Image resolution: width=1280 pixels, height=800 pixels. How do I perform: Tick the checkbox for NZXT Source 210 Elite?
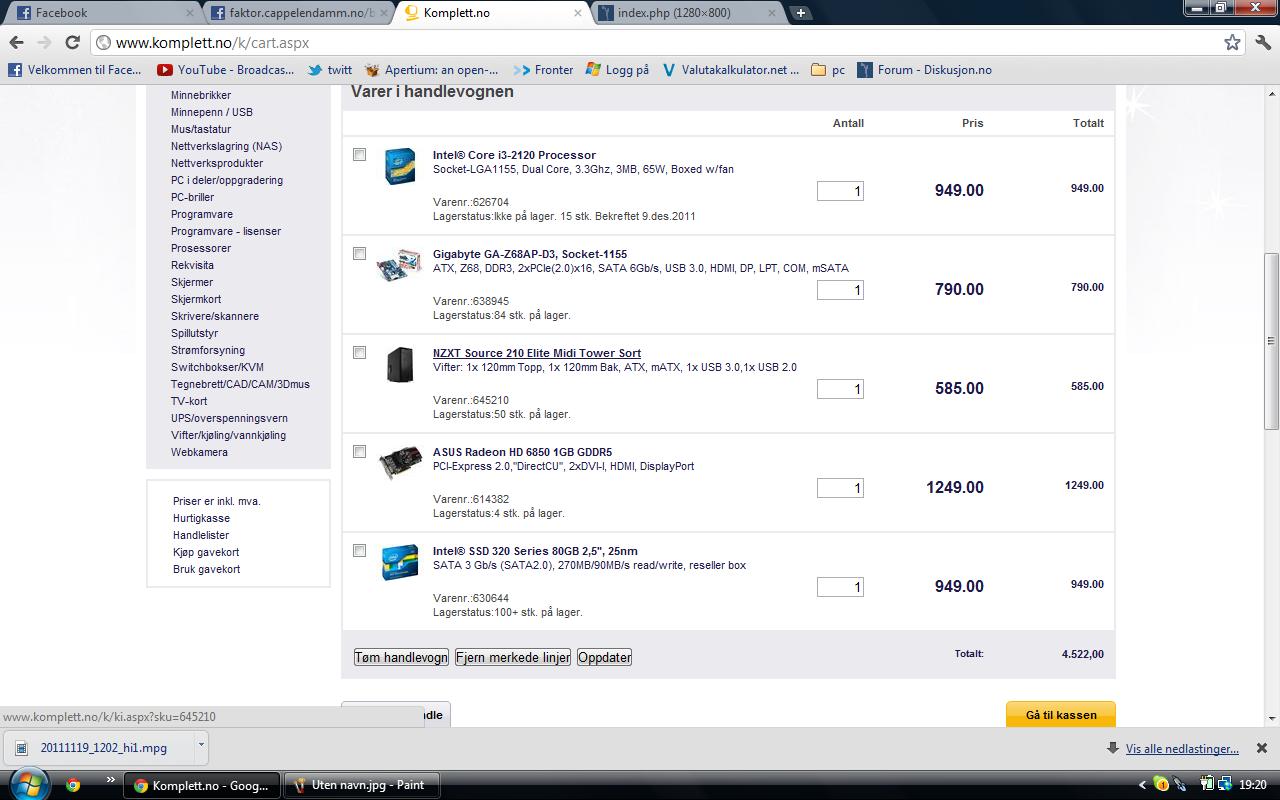(360, 353)
